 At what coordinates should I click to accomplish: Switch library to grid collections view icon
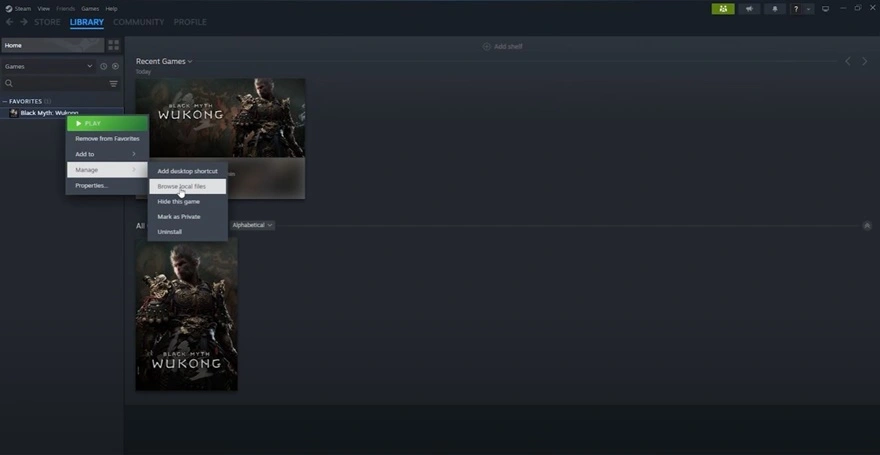[x=113, y=45]
